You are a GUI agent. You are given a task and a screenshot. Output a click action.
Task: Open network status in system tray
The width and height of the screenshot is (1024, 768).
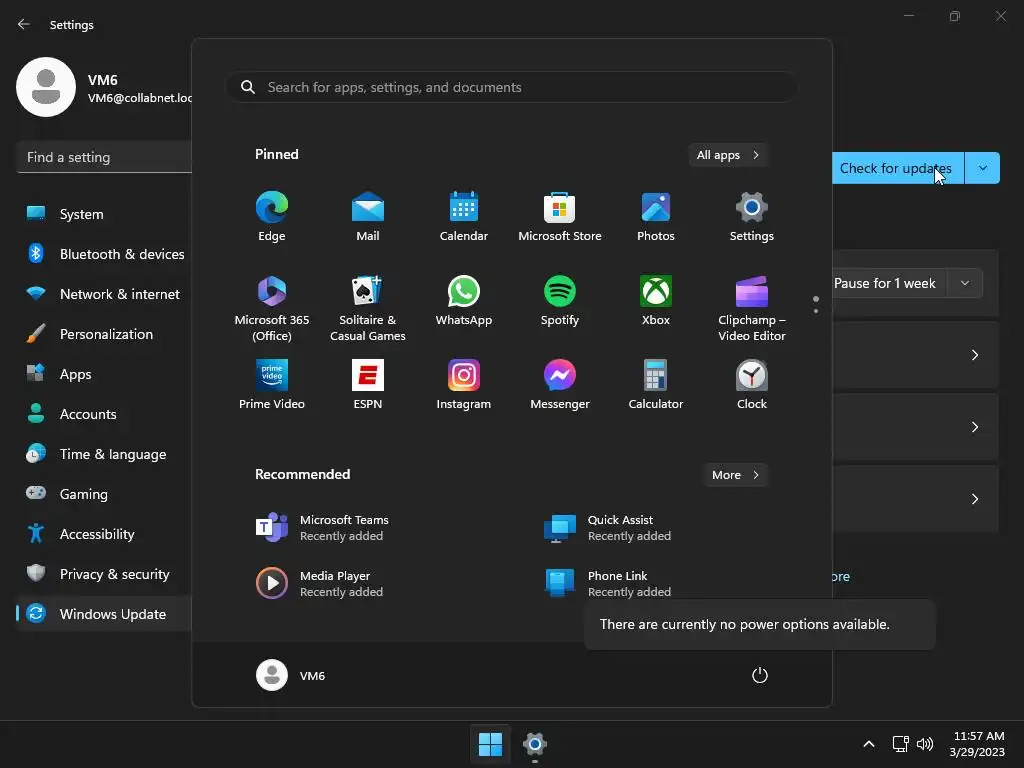(901, 744)
